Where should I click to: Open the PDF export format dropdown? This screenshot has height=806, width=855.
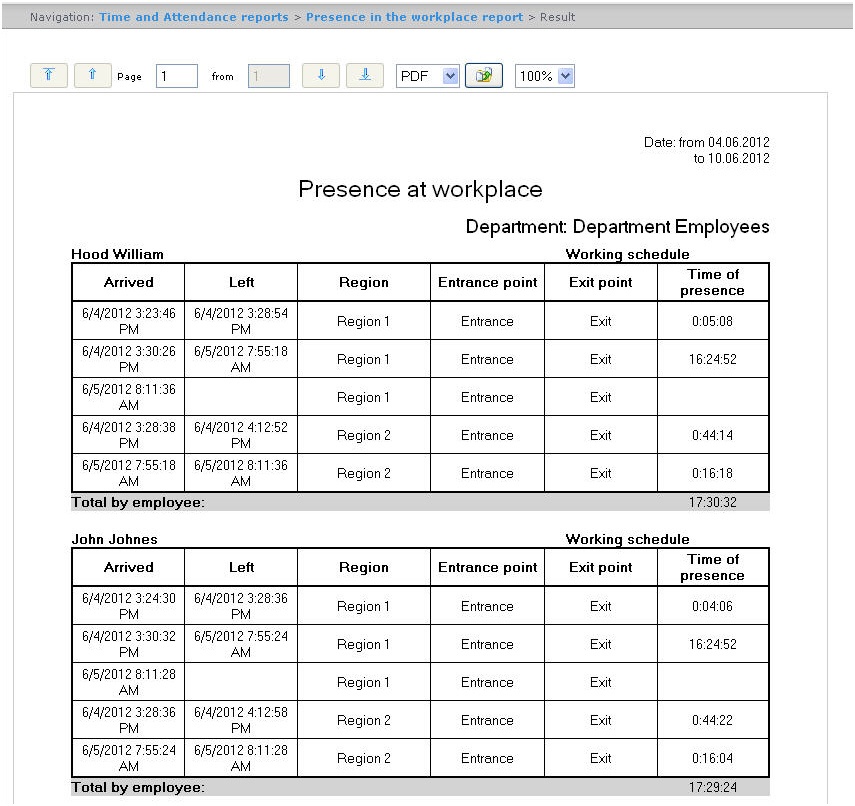coord(428,76)
